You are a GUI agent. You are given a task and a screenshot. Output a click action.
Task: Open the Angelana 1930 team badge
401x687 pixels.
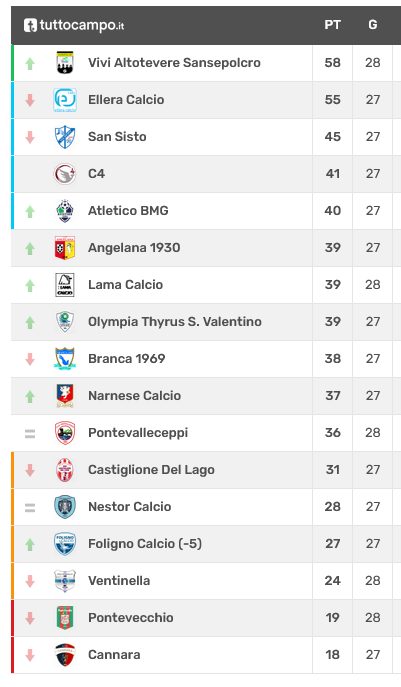click(65, 248)
